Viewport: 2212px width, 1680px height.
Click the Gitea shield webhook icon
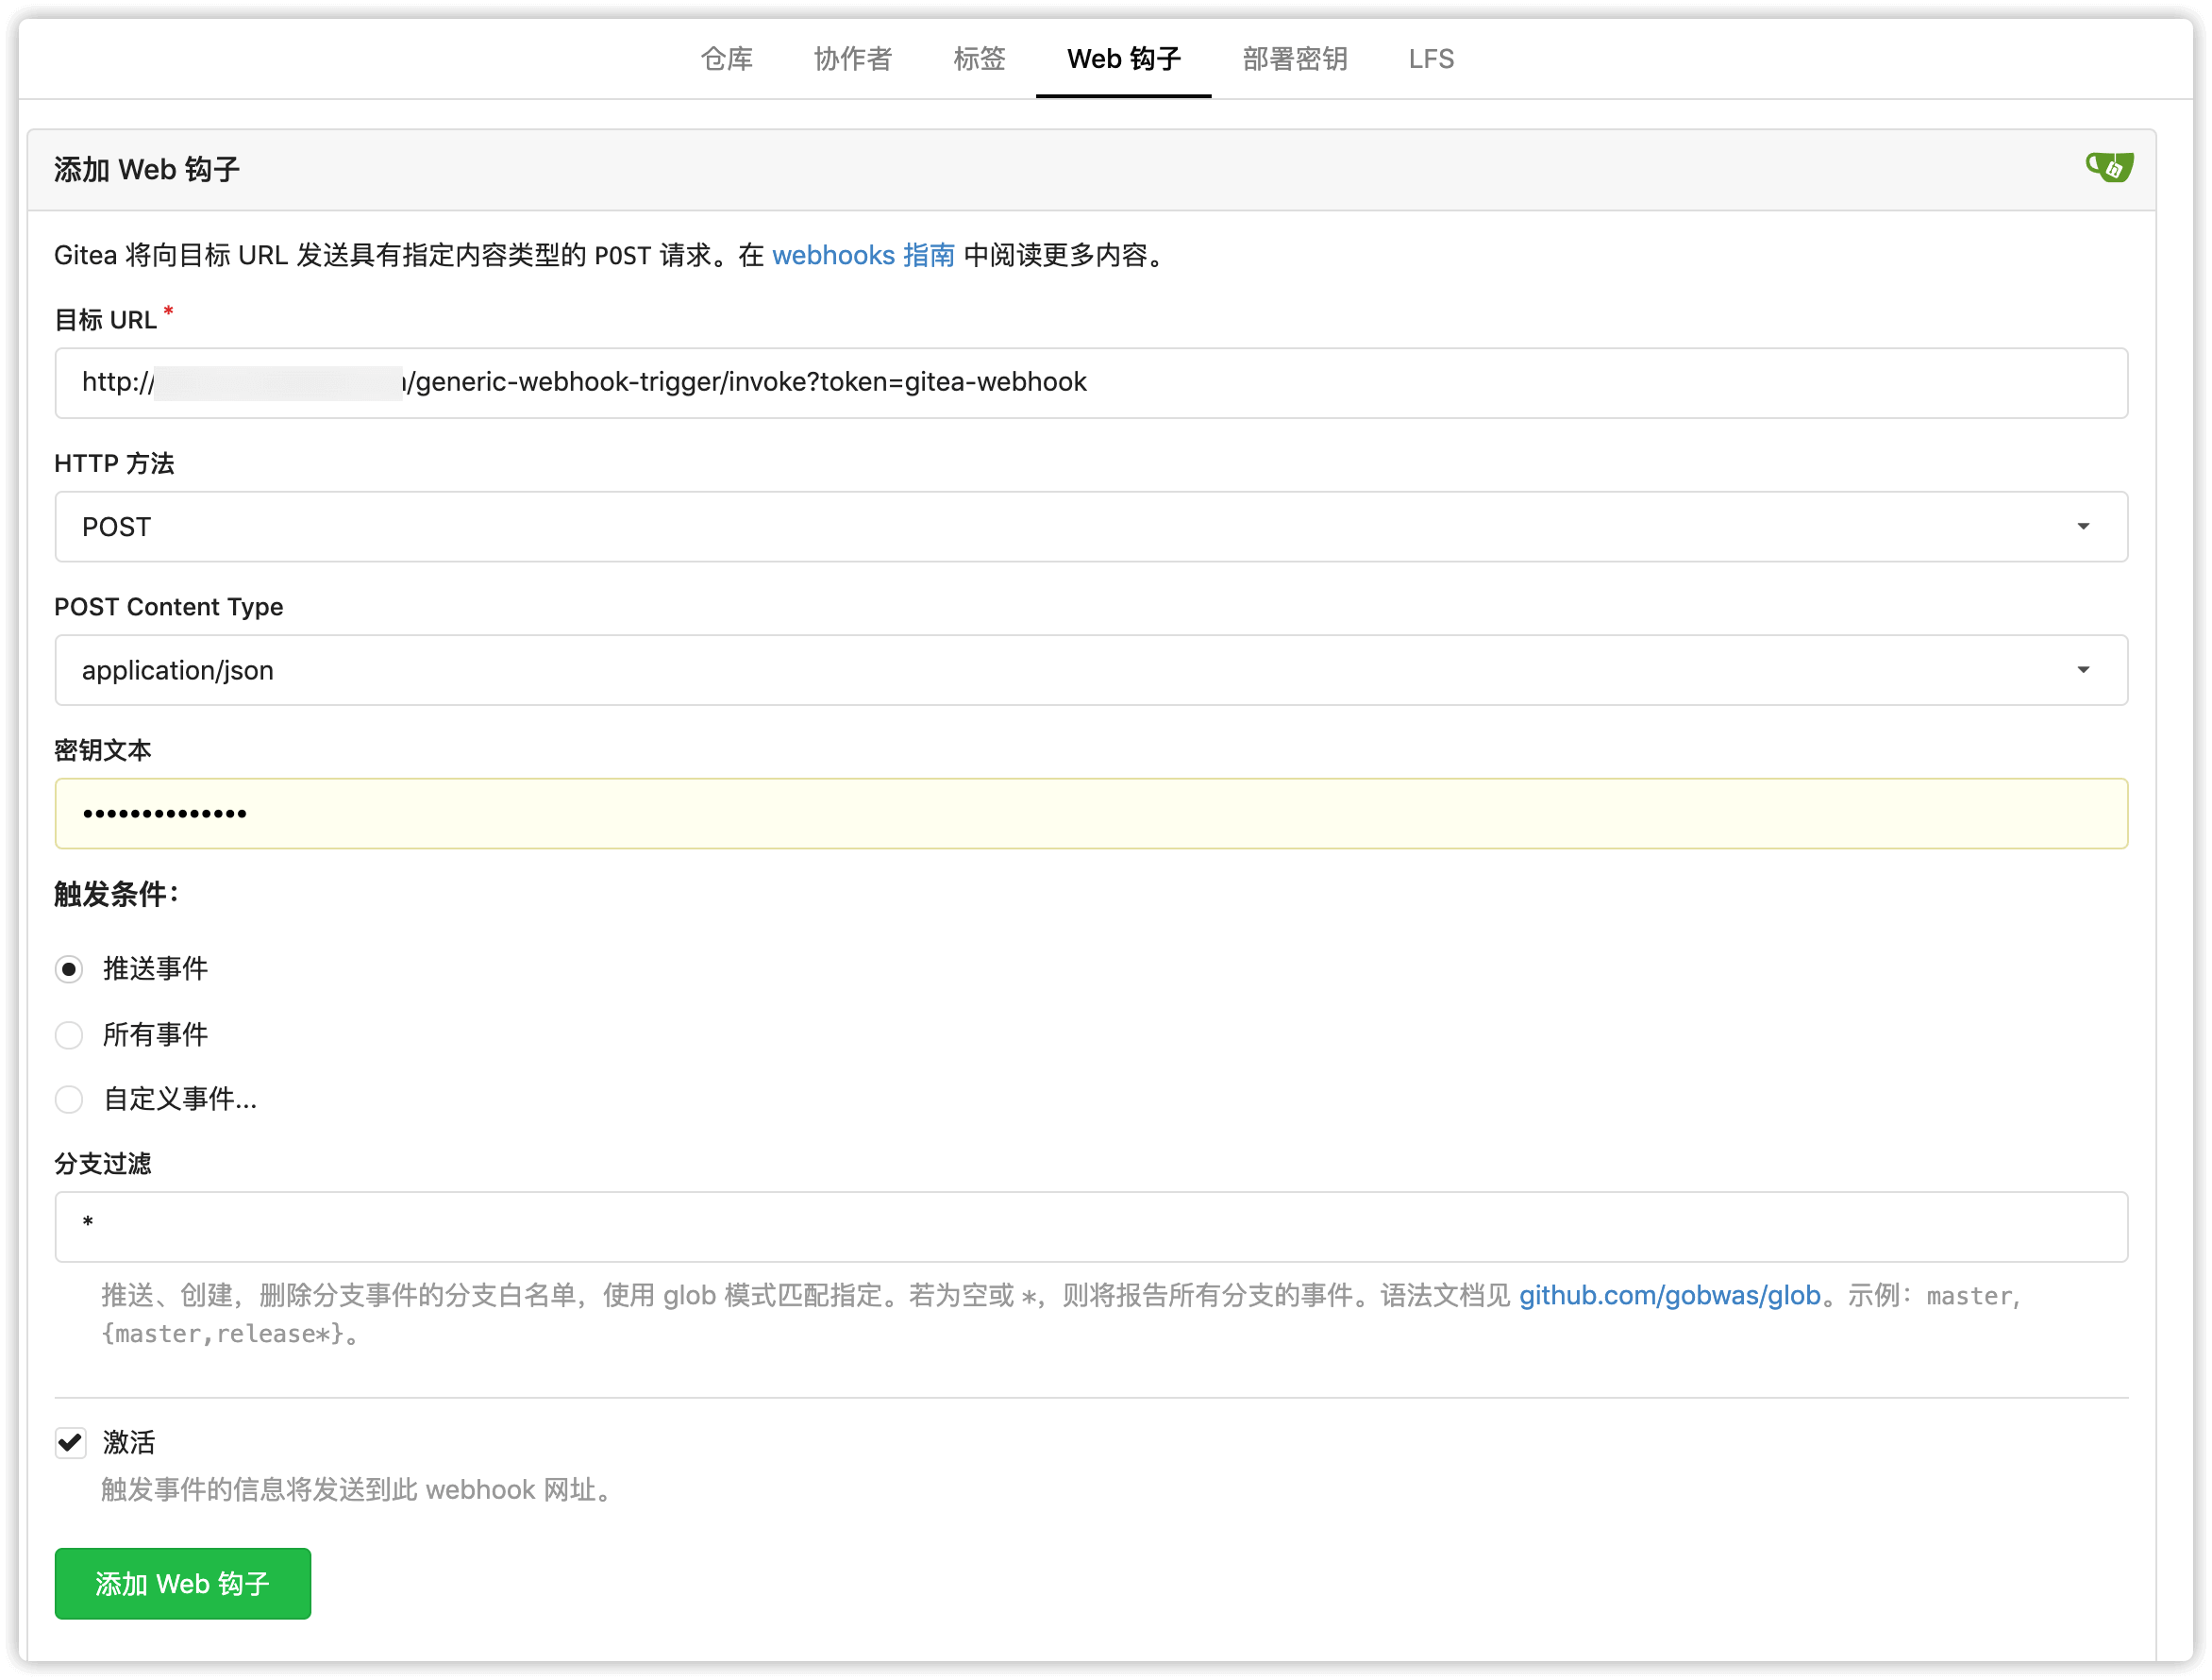(2110, 166)
